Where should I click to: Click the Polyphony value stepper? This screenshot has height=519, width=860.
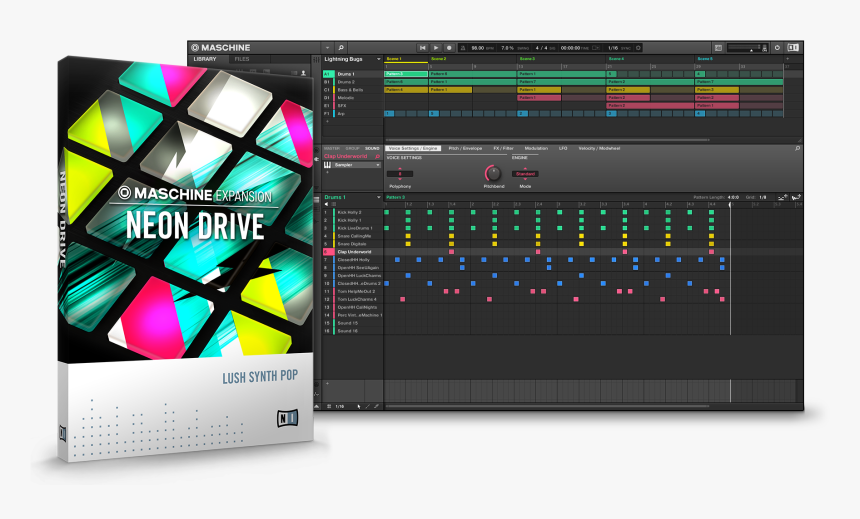(400, 174)
